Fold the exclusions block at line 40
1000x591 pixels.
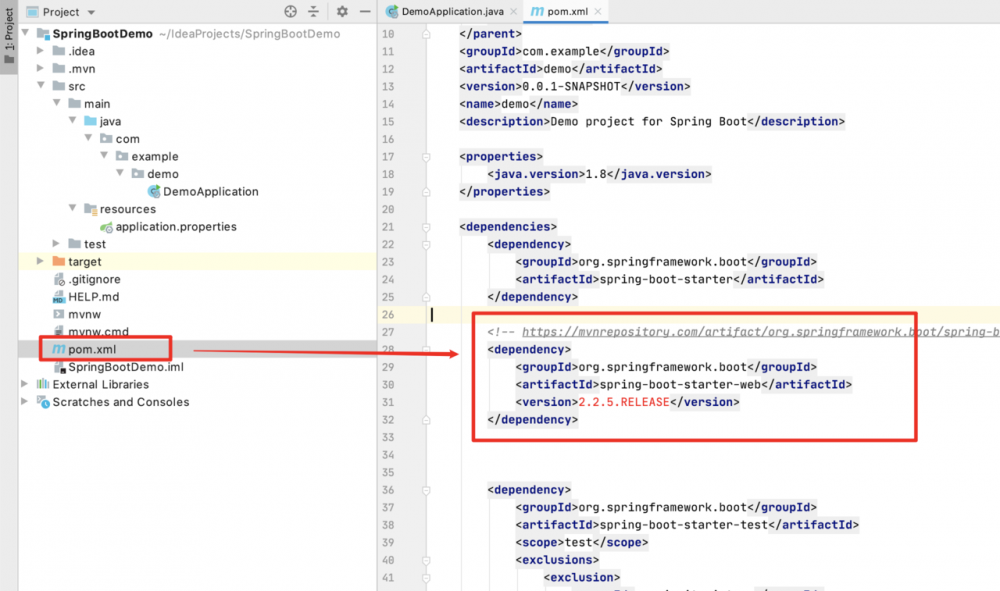(x=426, y=560)
